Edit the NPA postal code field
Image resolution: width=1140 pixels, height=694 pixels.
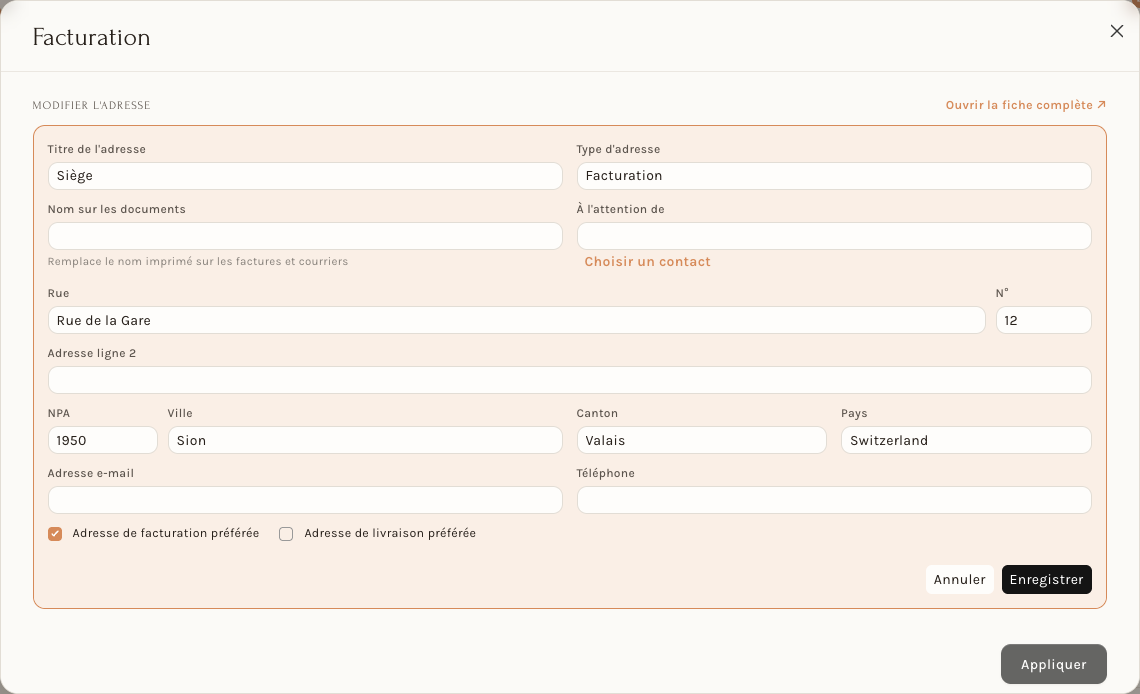pyautogui.click(x=103, y=440)
